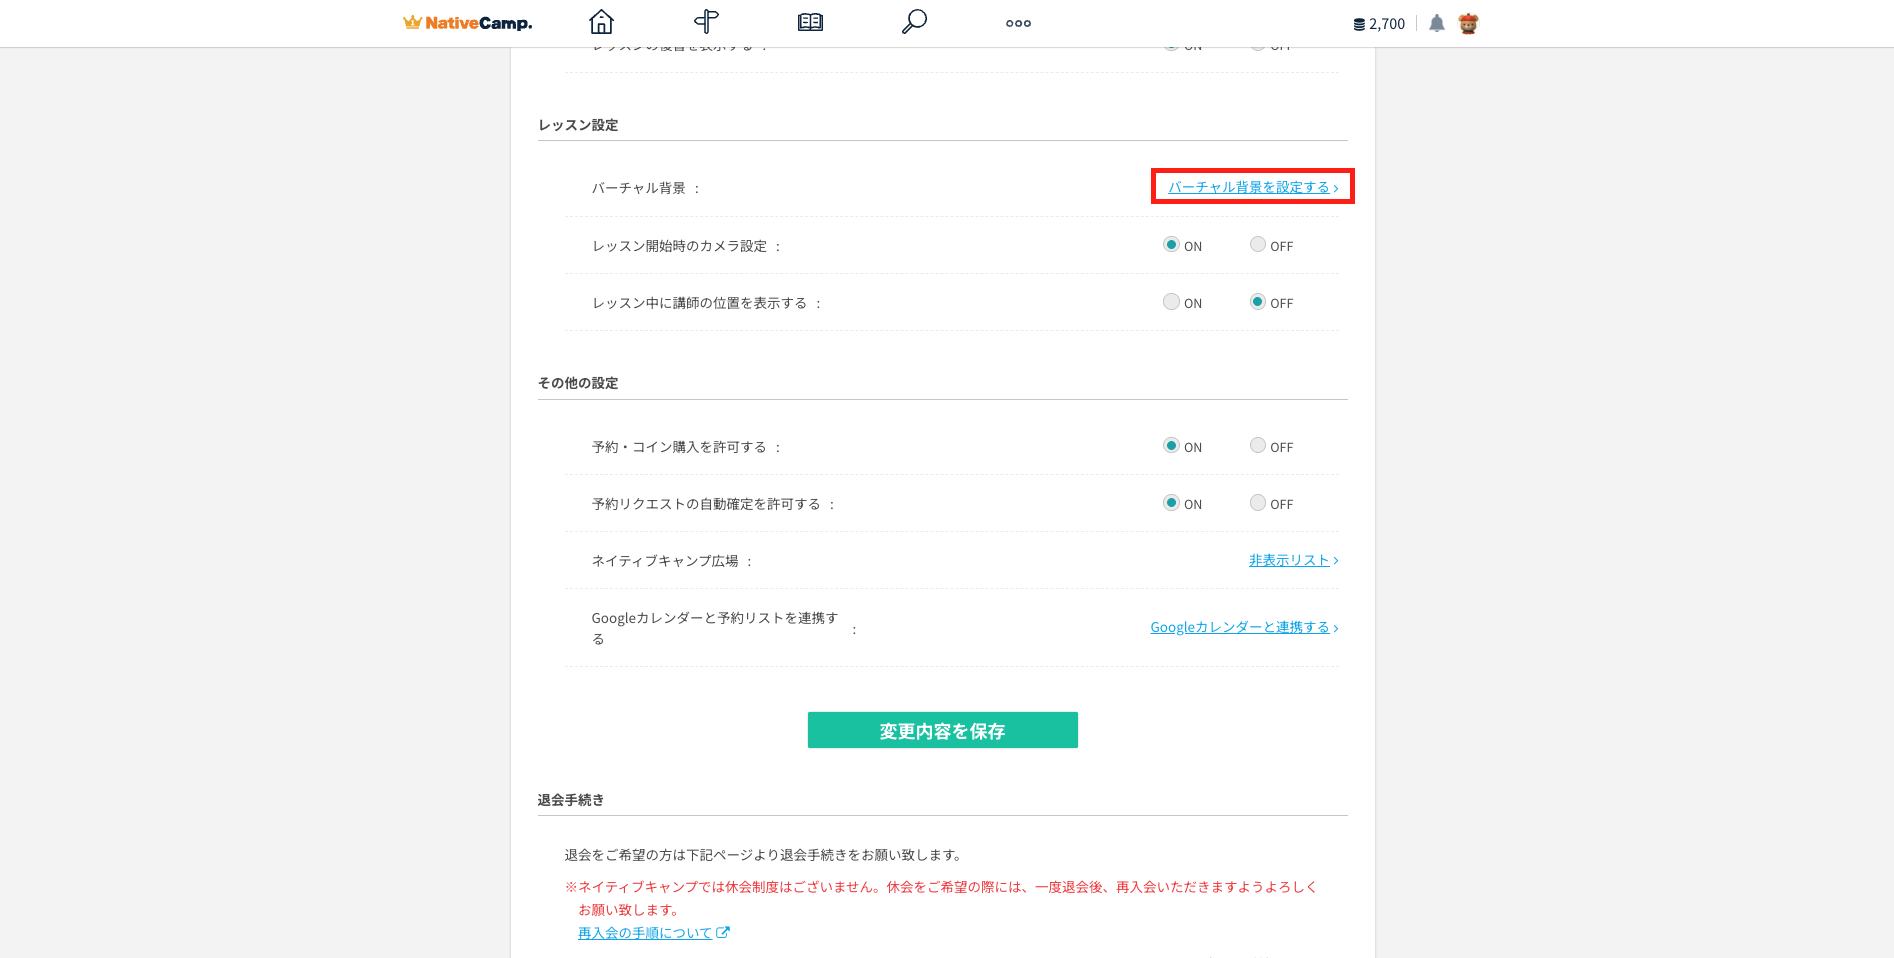The height and width of the screenshot is (958, 1894).
Task: Open the user avatar menu
Action: pyautogui.click(x=1468, y=23)
